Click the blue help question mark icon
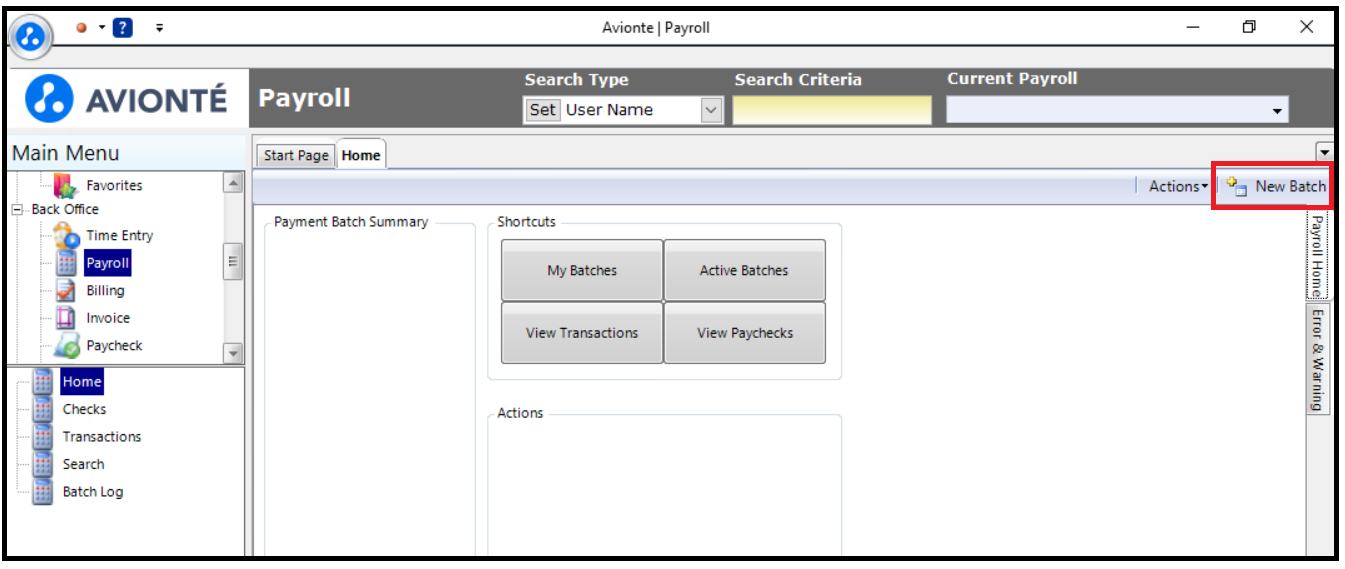 123,28
